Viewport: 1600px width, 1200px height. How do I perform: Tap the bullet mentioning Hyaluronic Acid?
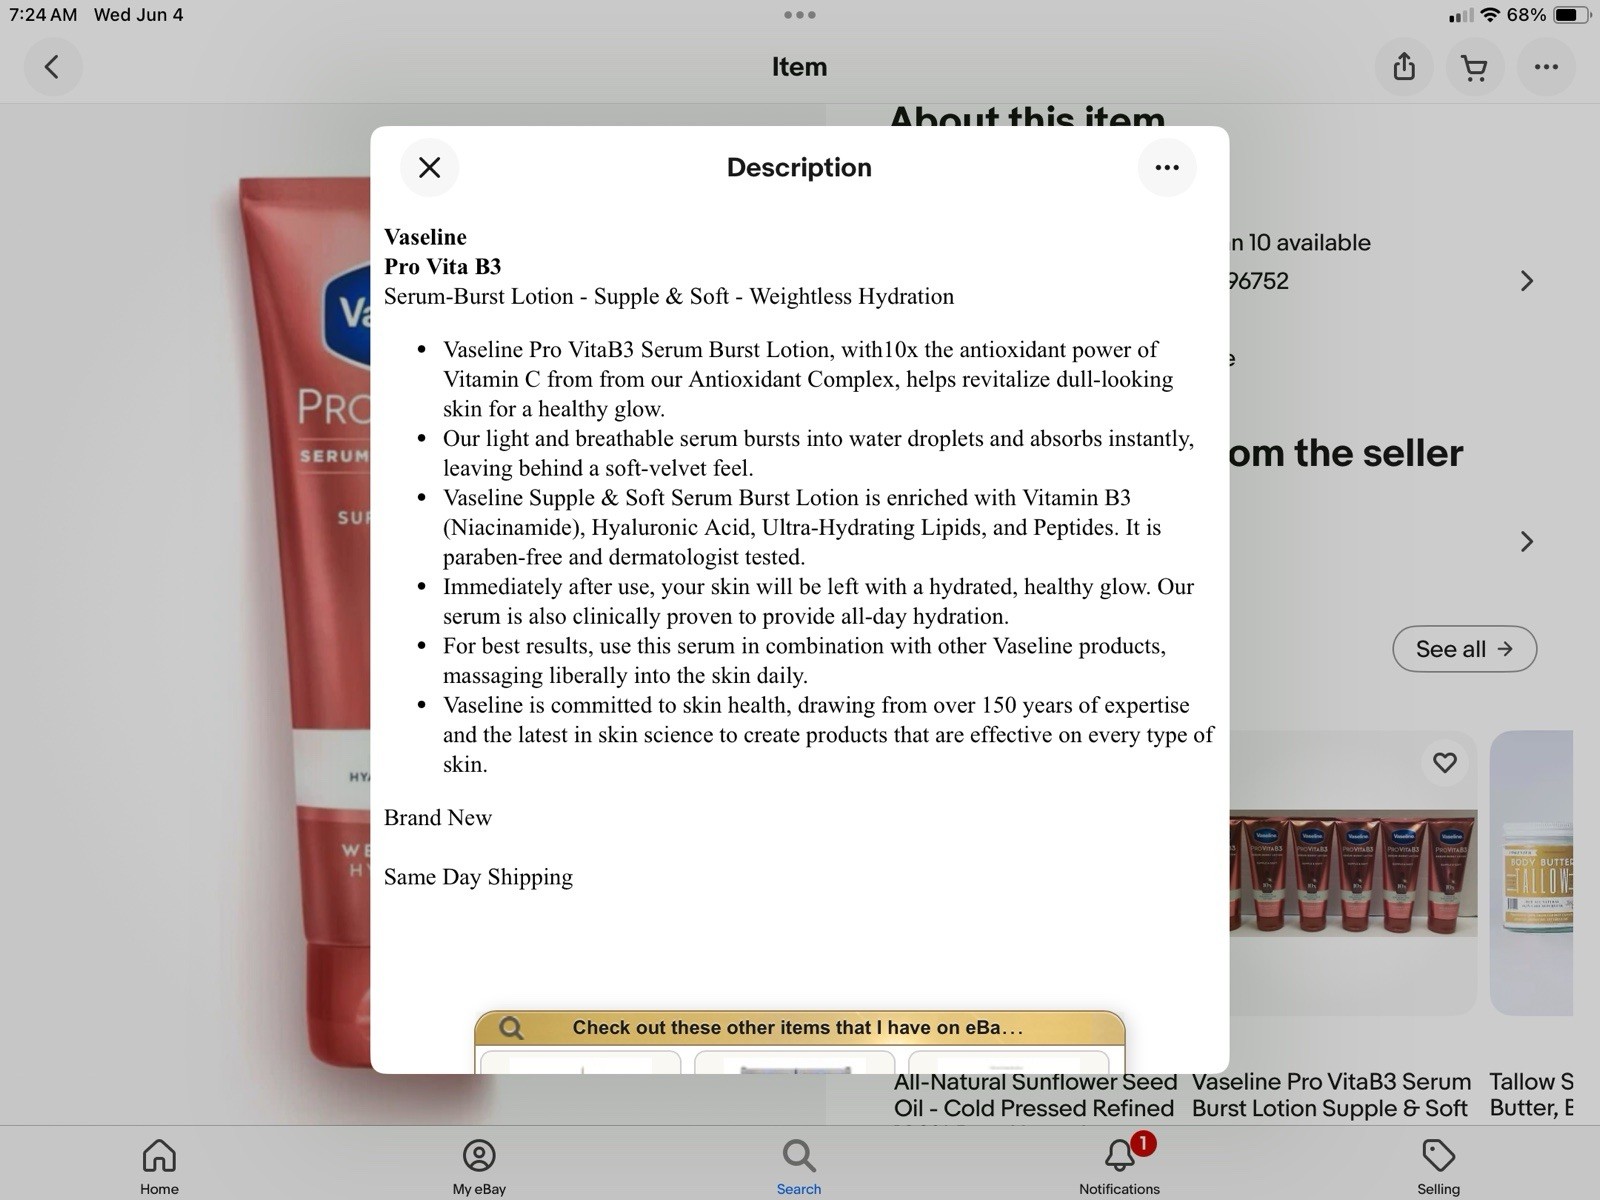coord(802,527)
